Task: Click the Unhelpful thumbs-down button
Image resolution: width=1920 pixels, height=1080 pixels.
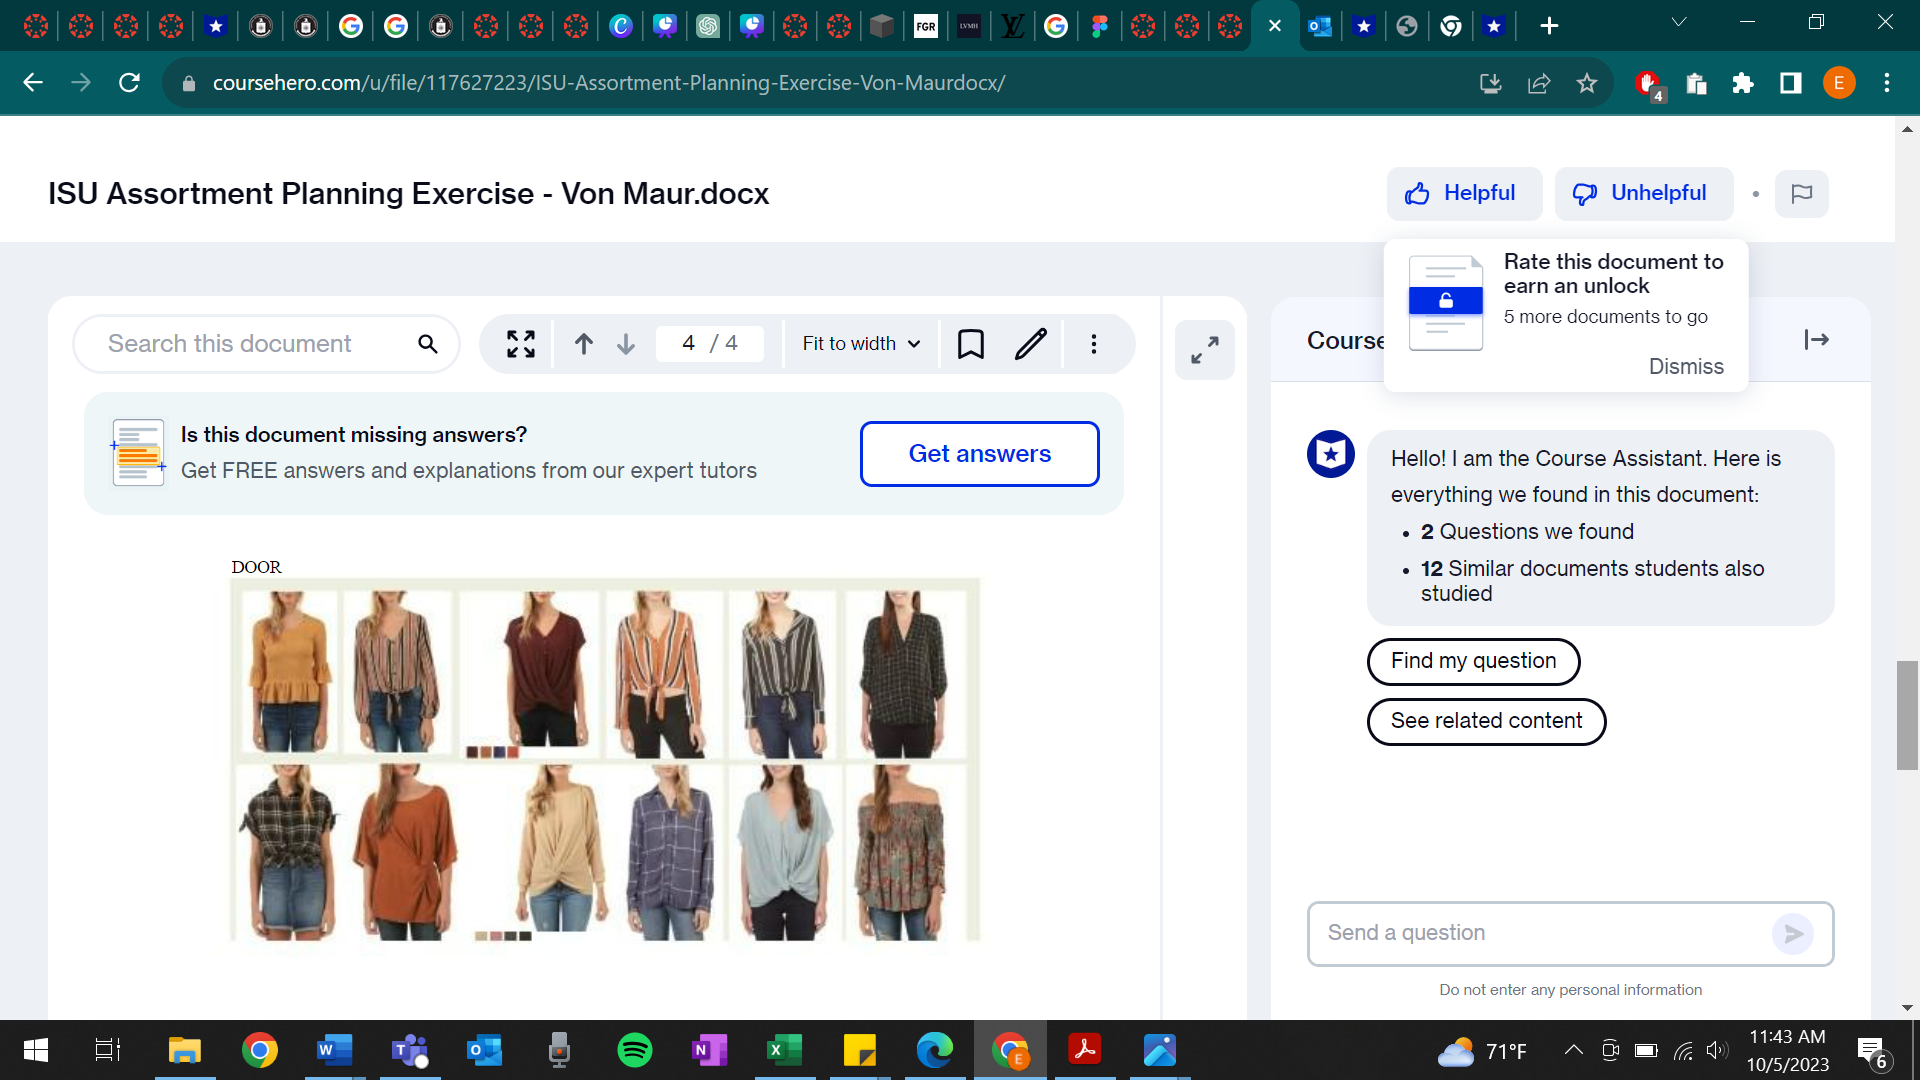Action: point(1643,194)
